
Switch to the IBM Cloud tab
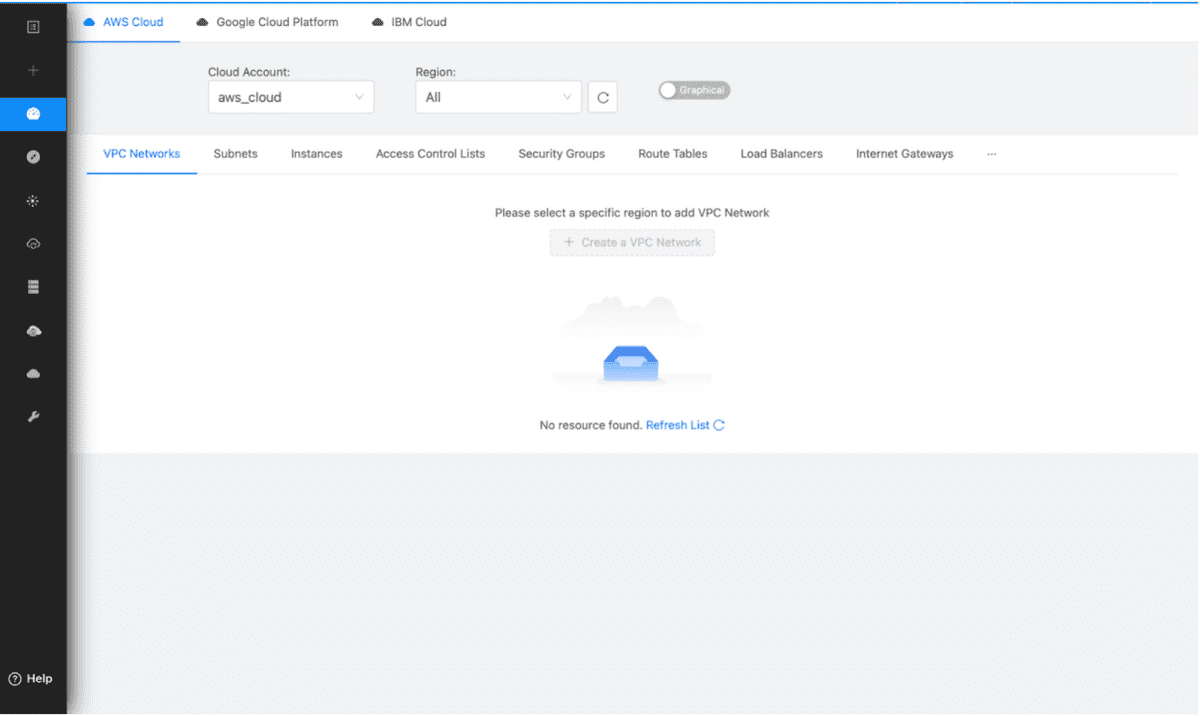click(410, 22)
